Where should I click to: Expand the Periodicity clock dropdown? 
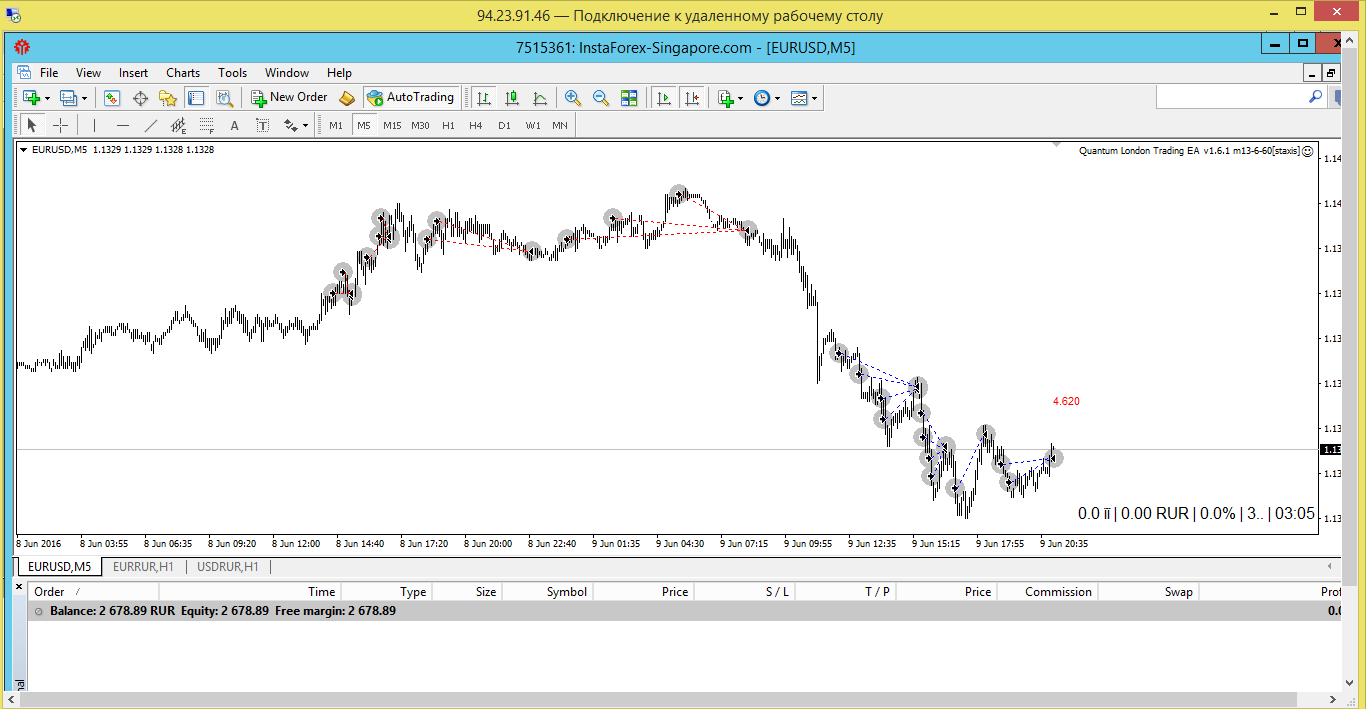coord(778,98)
